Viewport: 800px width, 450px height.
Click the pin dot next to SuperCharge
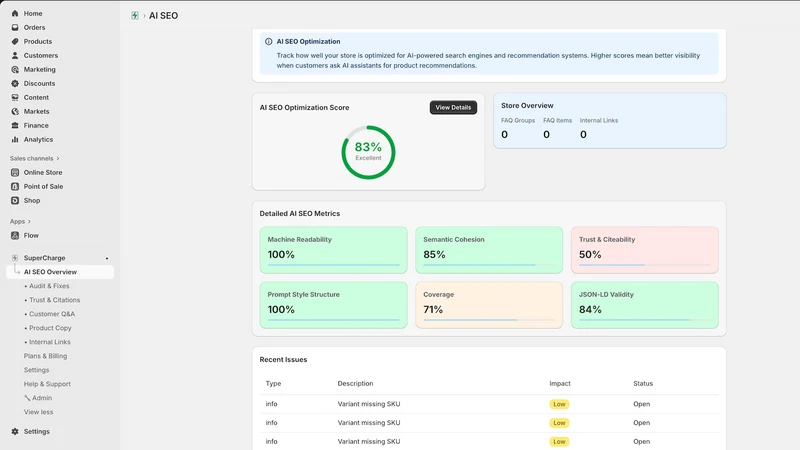[107, 258]
